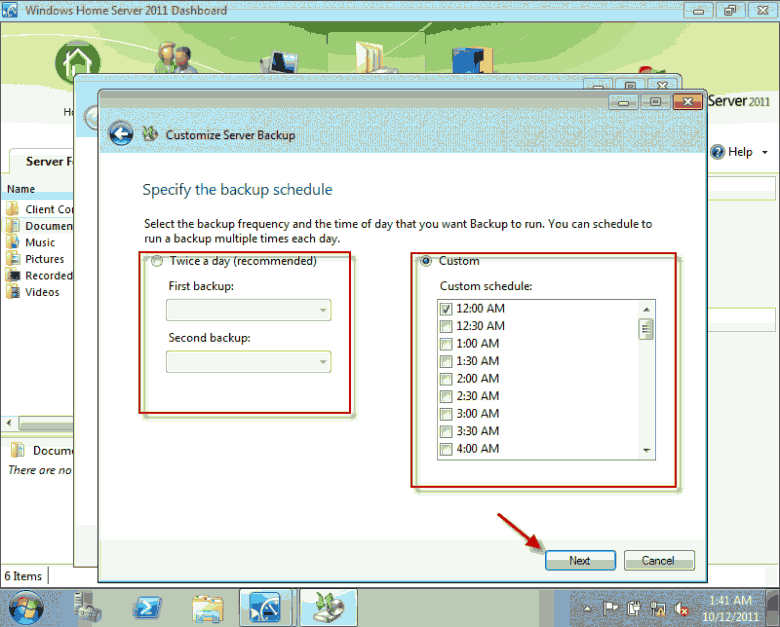Image resolution: width=780 pixels, height=627 pixels.
Task: Click the scroll down arrow of schedule list
Action: (x=646, y=450)
